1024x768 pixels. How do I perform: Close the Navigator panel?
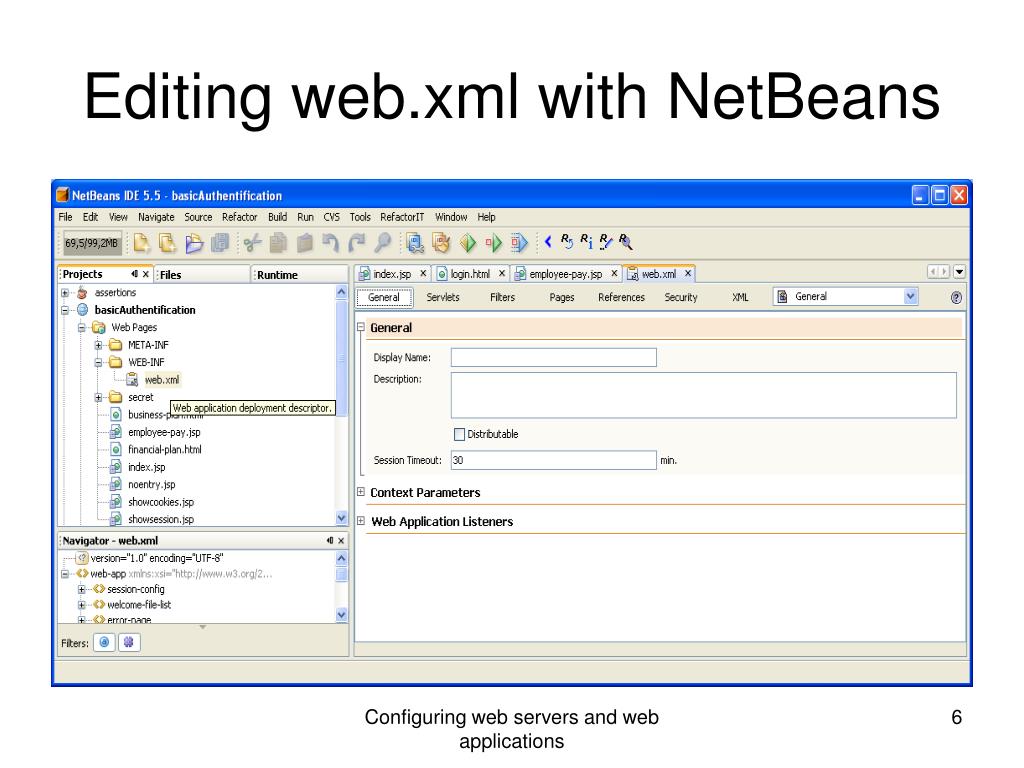341,541
